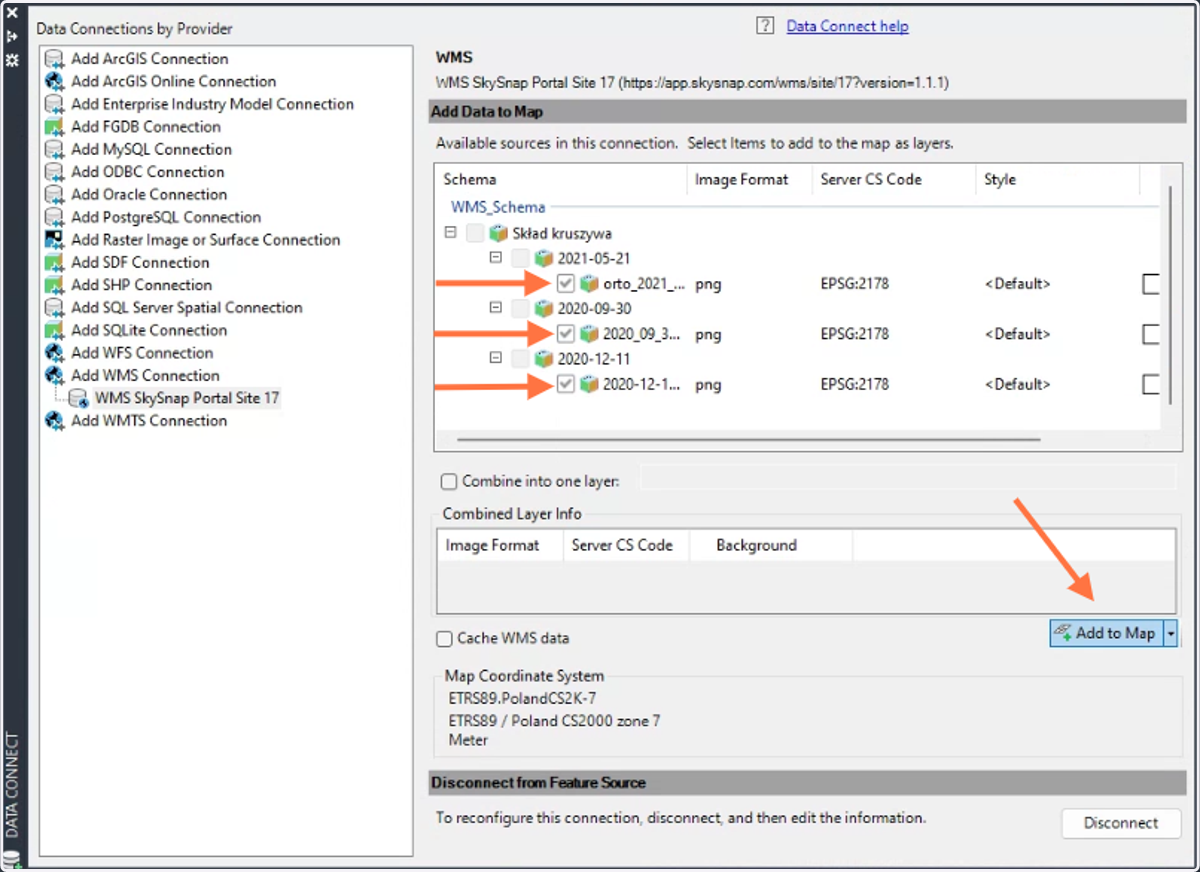This screenshot has height=872, width=1200.
Task: Toggle the Skład kruszywa group checkbox
Action: coord(475,233)
